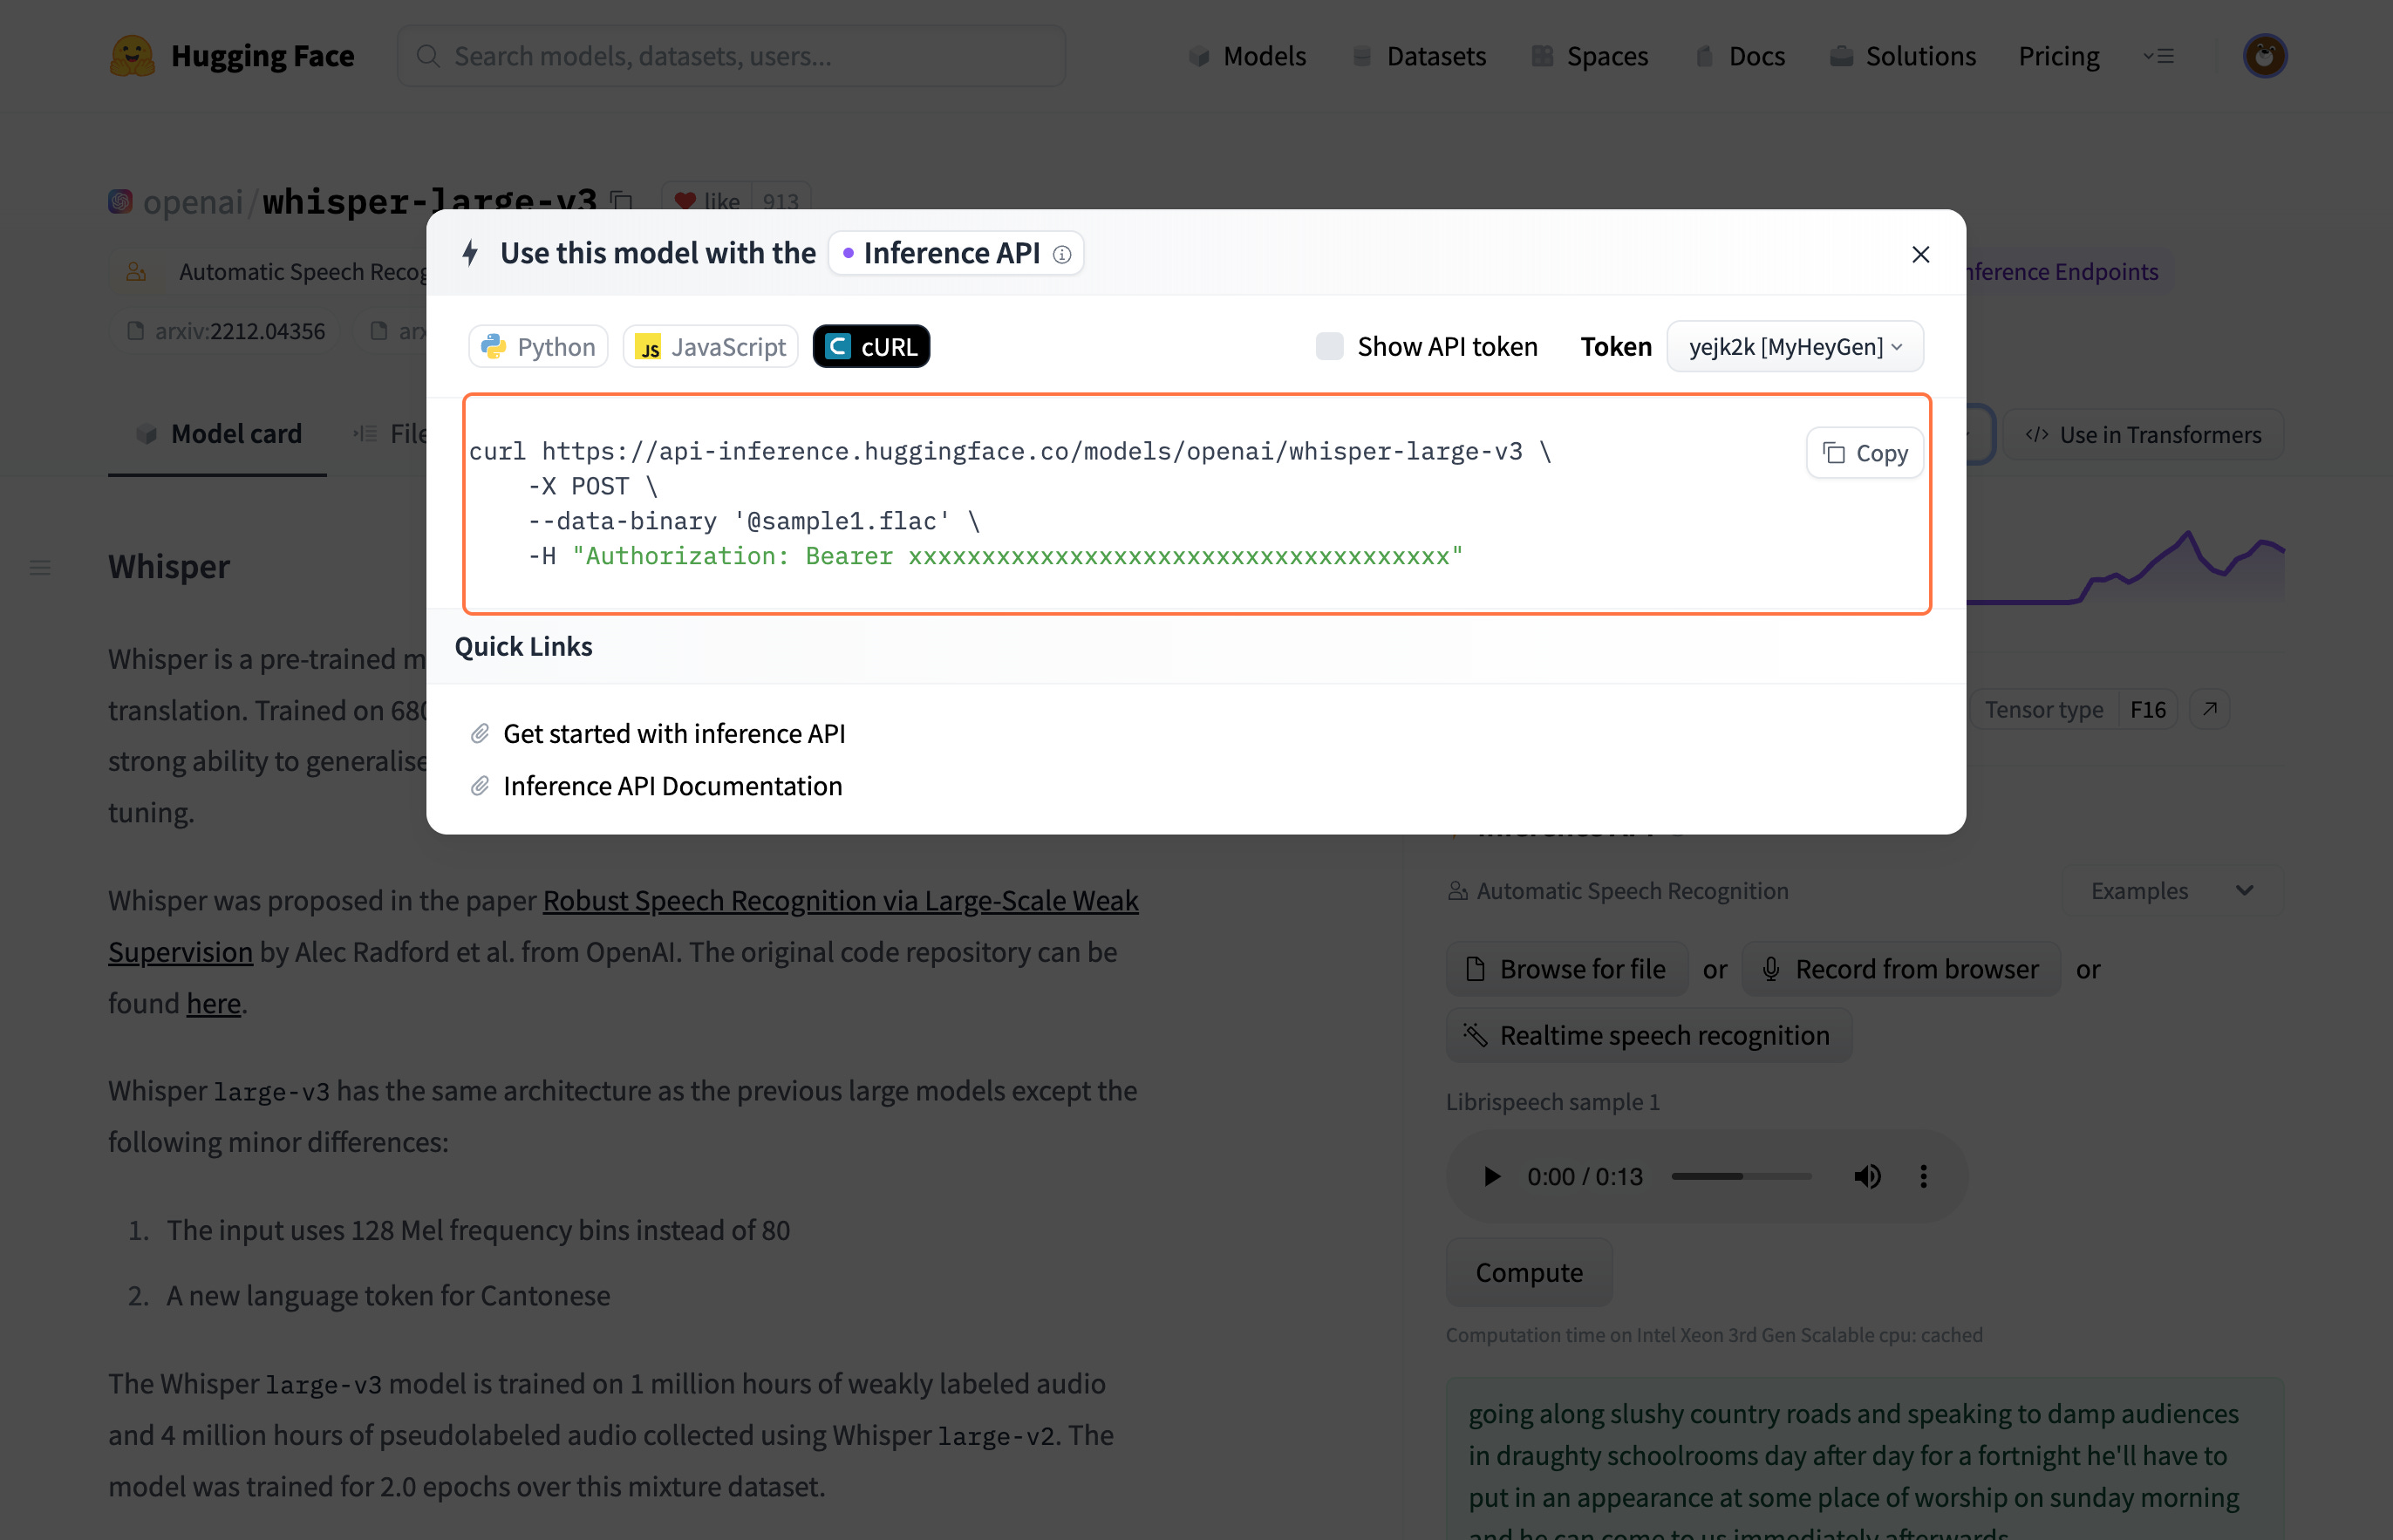
Task: Open audio player more options menu
Action: [x=1923, y=1176]
